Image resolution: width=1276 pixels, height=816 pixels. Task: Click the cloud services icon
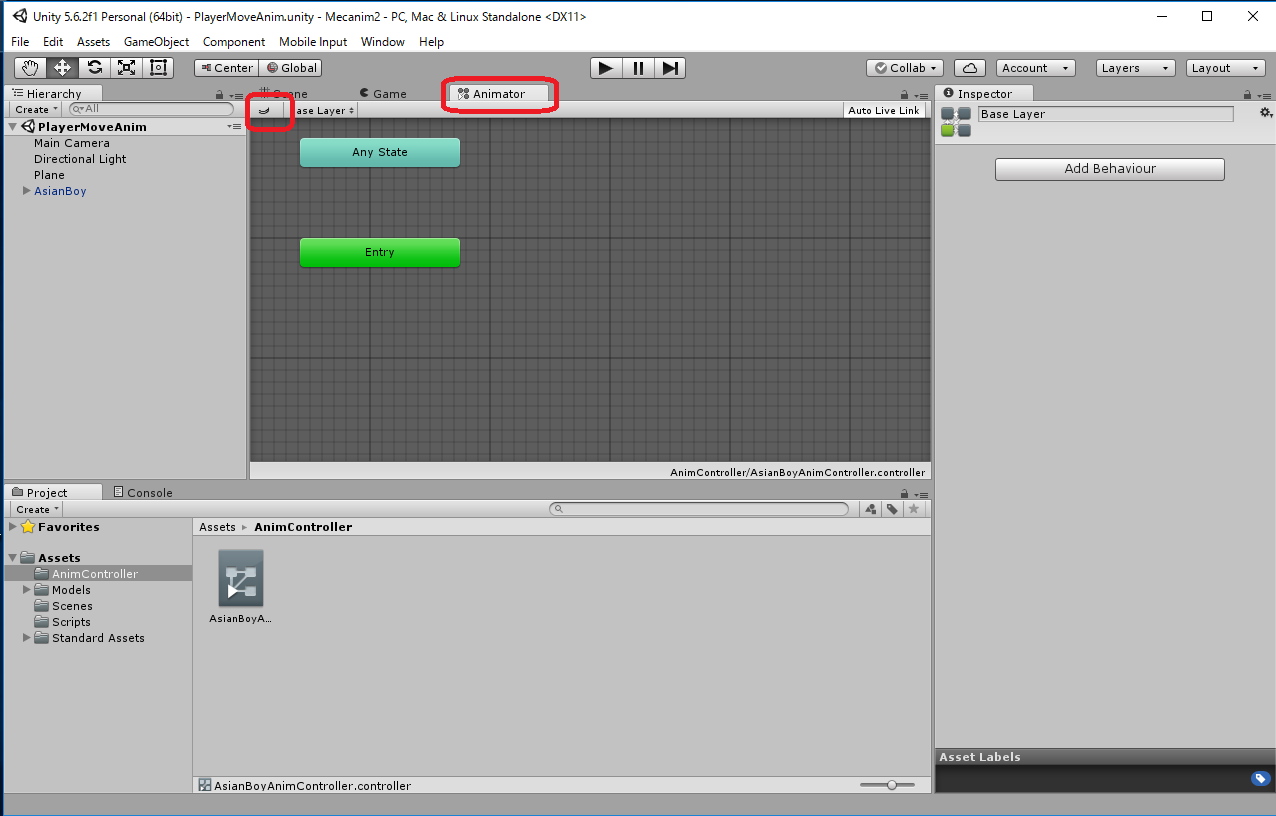tap(969, 68)
